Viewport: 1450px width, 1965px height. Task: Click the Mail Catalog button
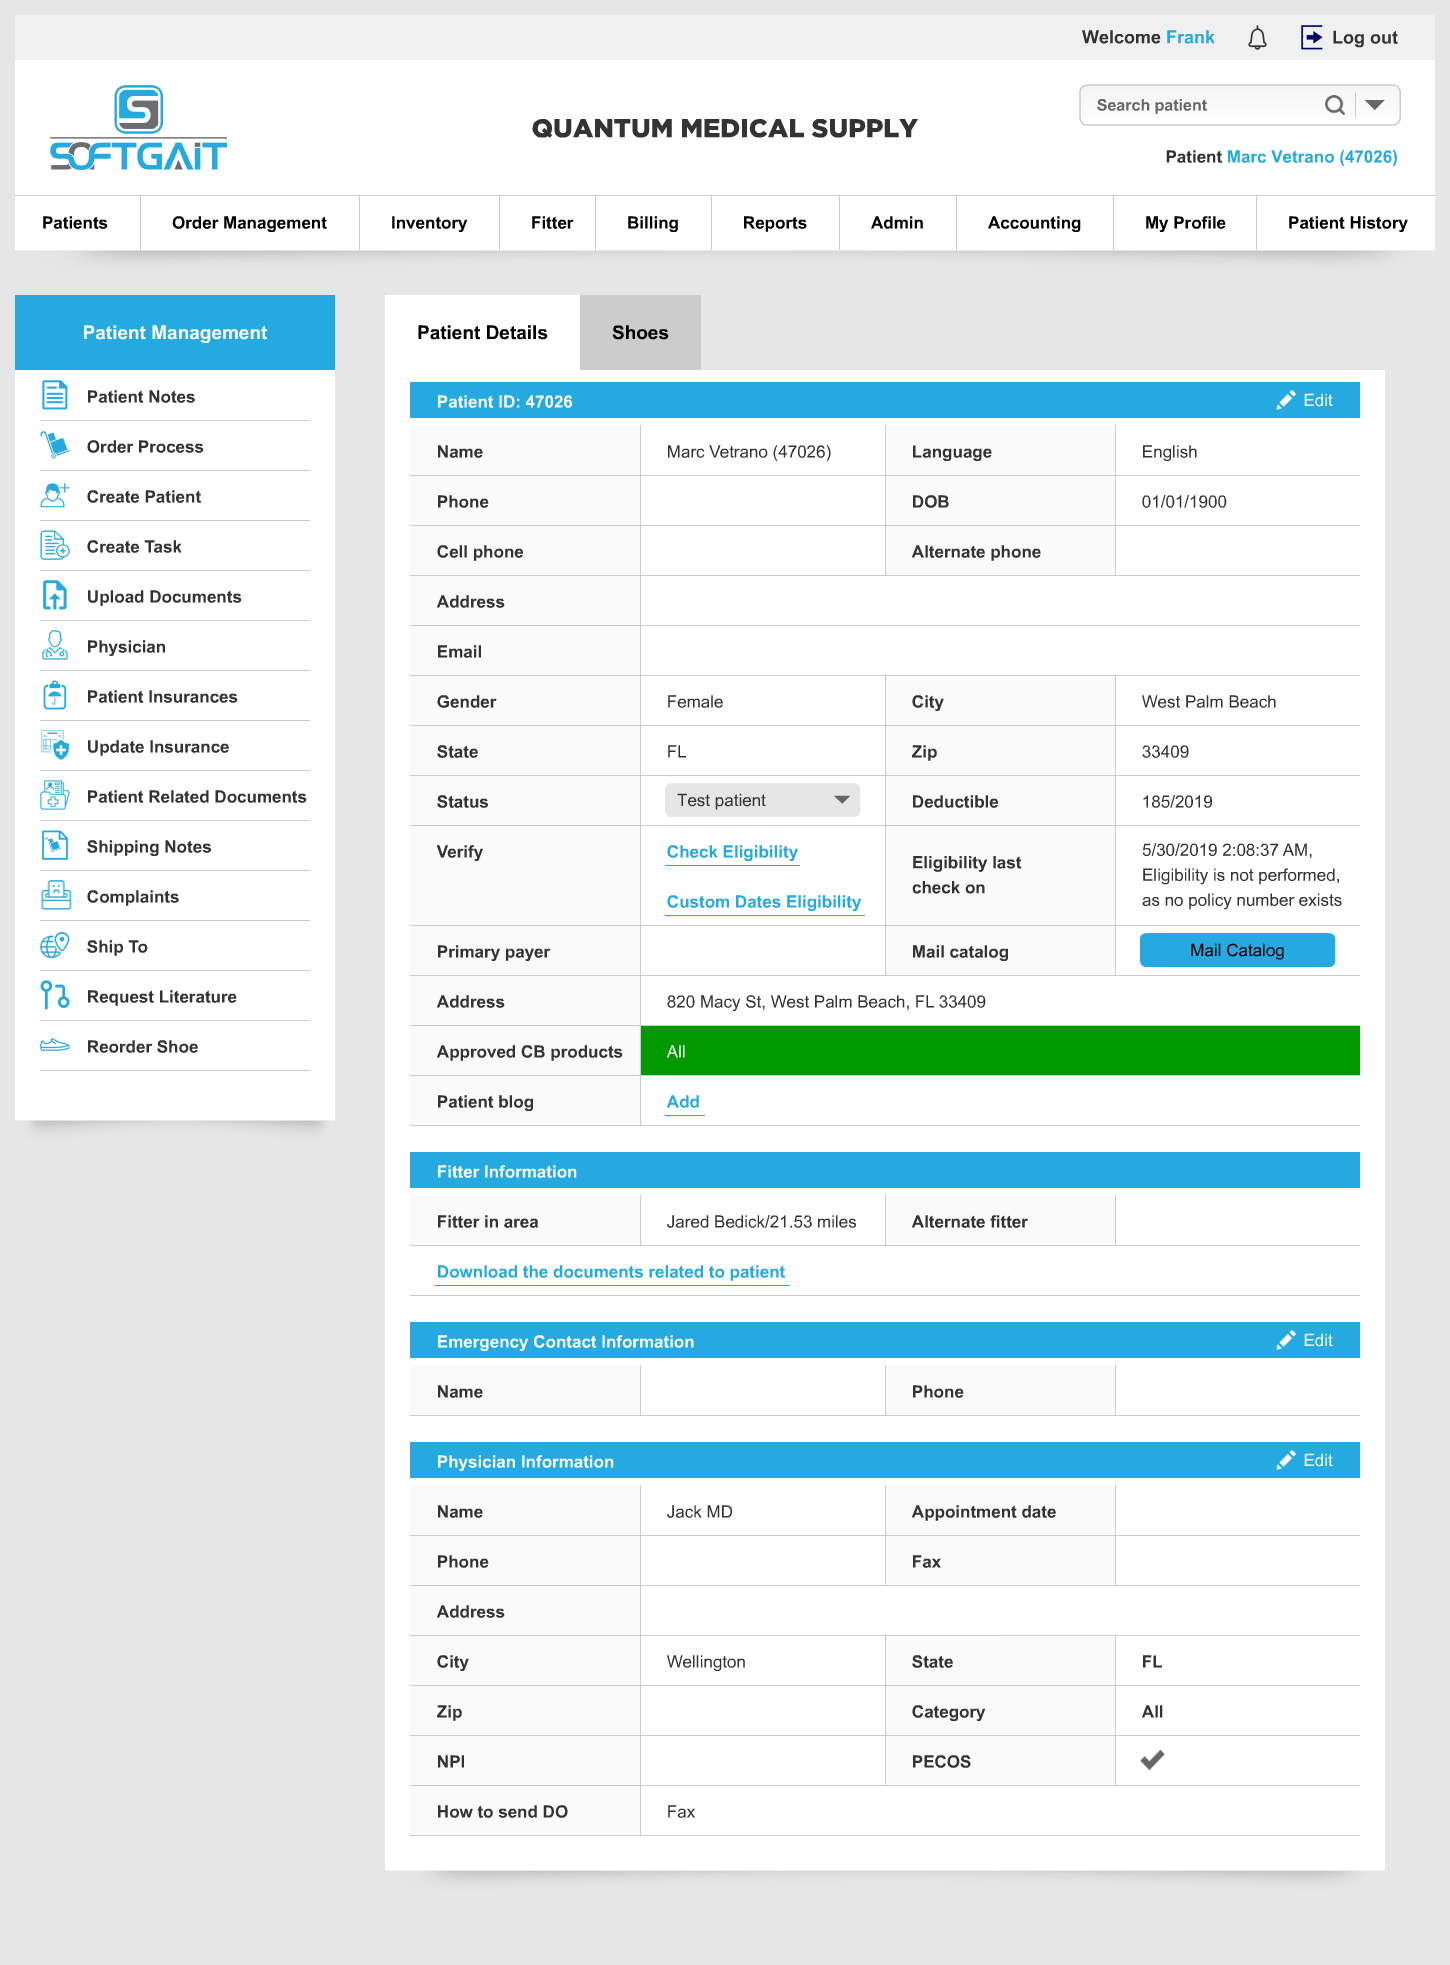click(1237, 950)
